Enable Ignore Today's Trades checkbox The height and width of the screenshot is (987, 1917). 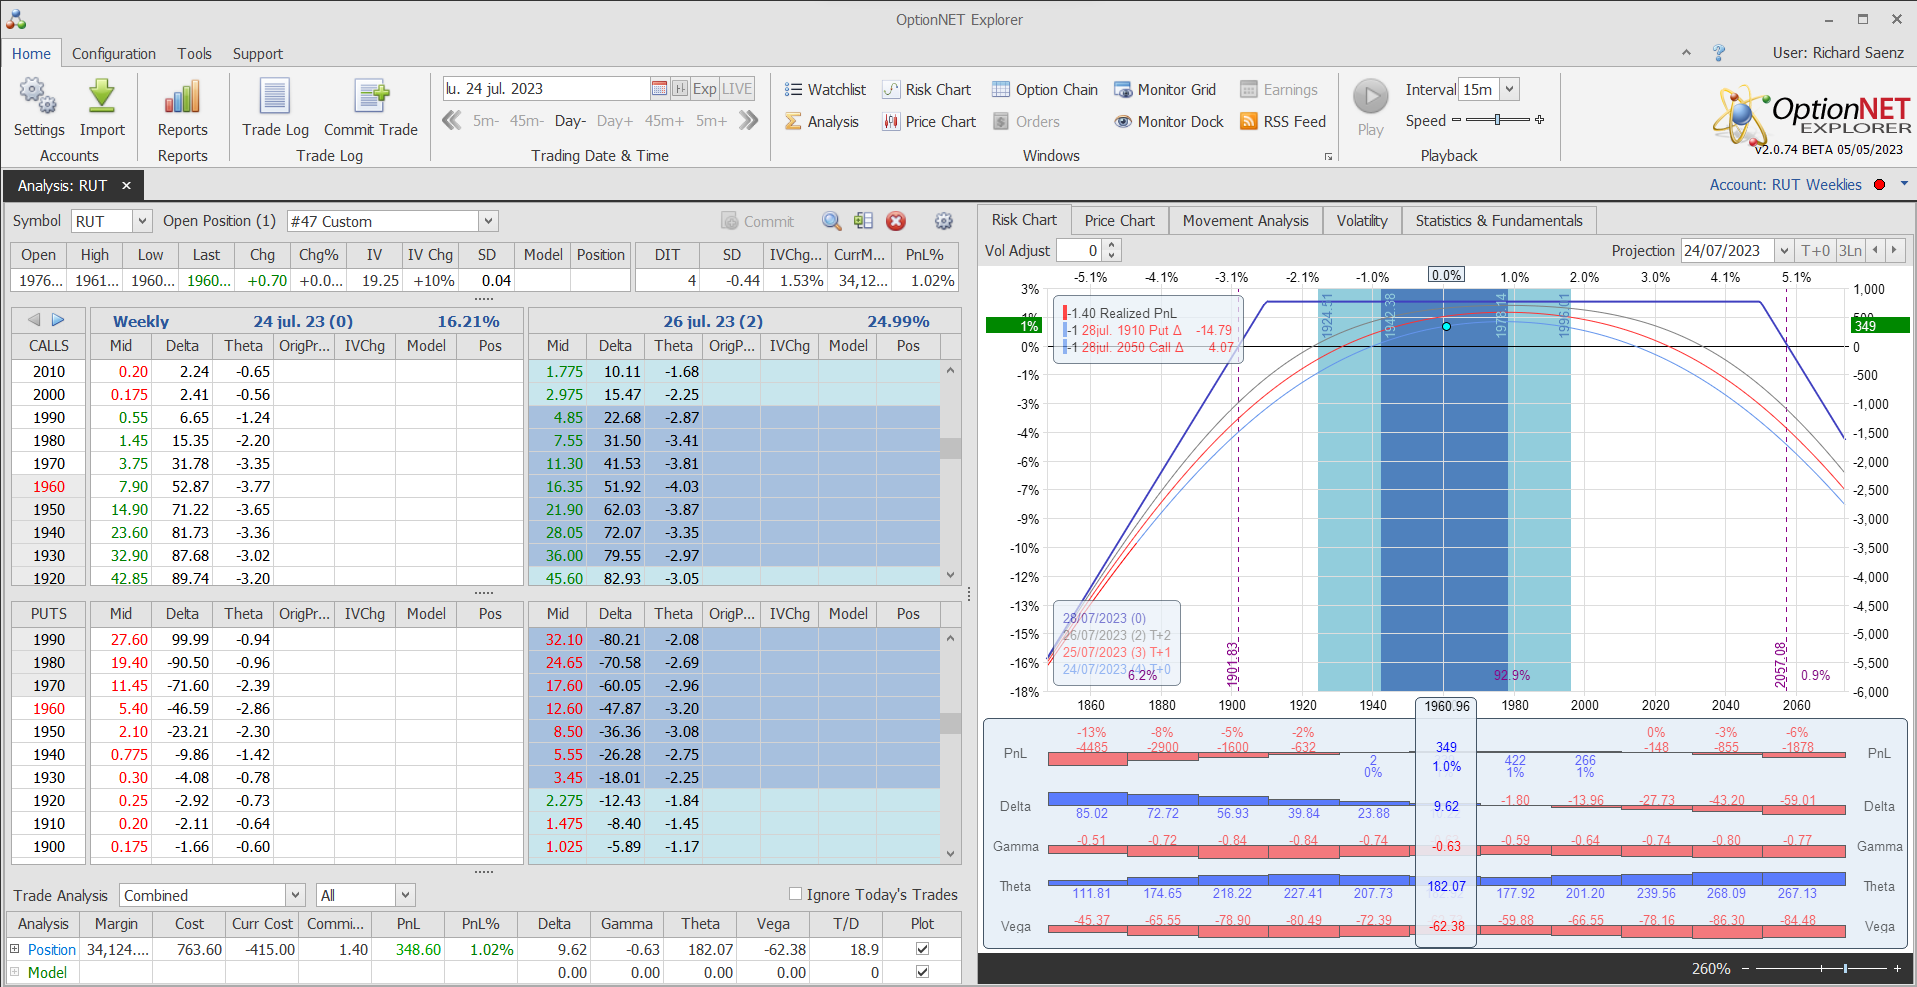coord(796,894)
